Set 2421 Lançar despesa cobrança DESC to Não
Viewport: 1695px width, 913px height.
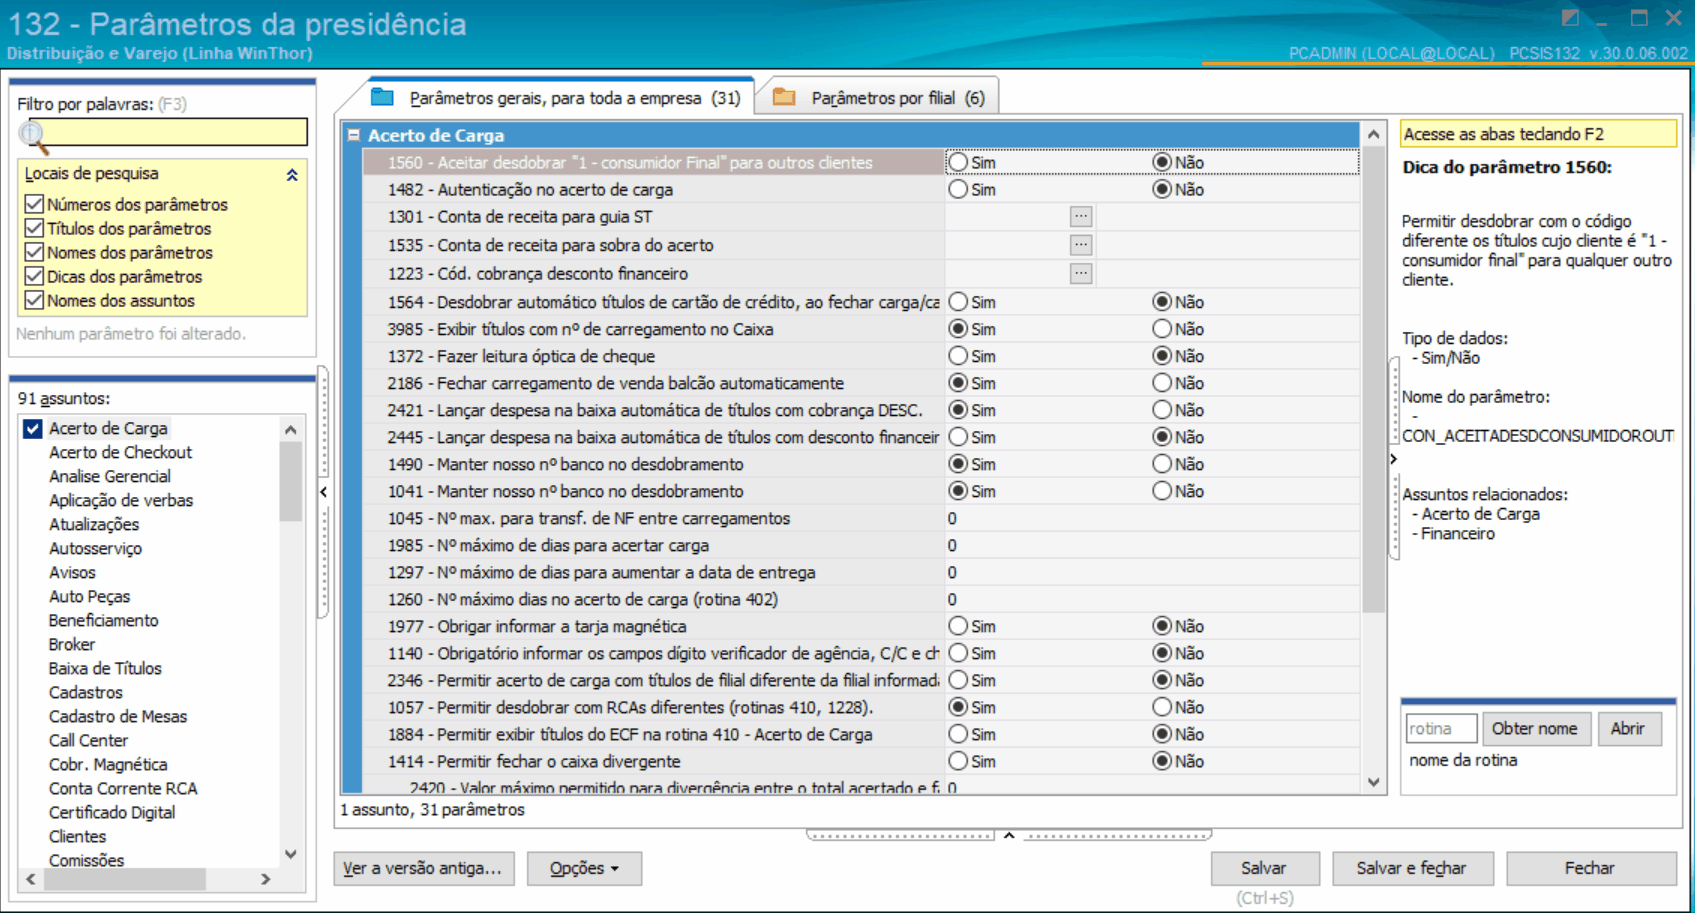click(1161, 410)
